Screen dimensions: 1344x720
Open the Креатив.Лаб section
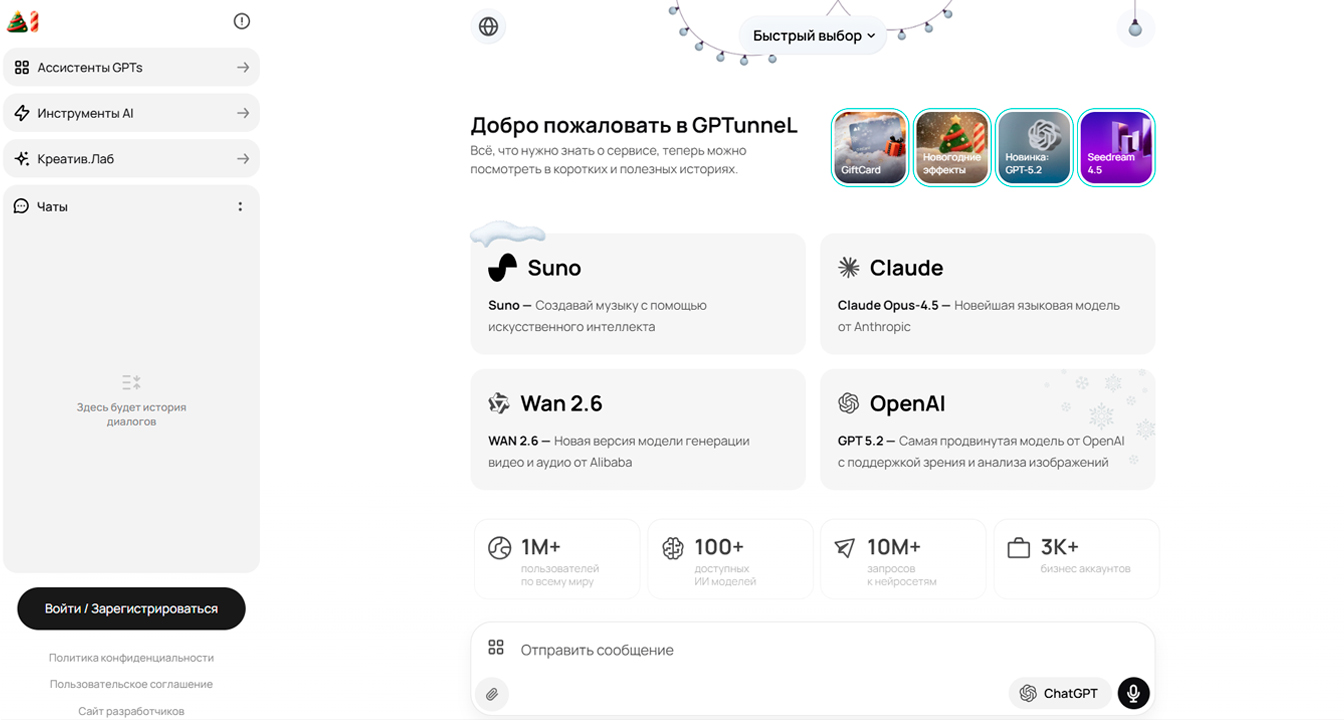pos(131,158)
